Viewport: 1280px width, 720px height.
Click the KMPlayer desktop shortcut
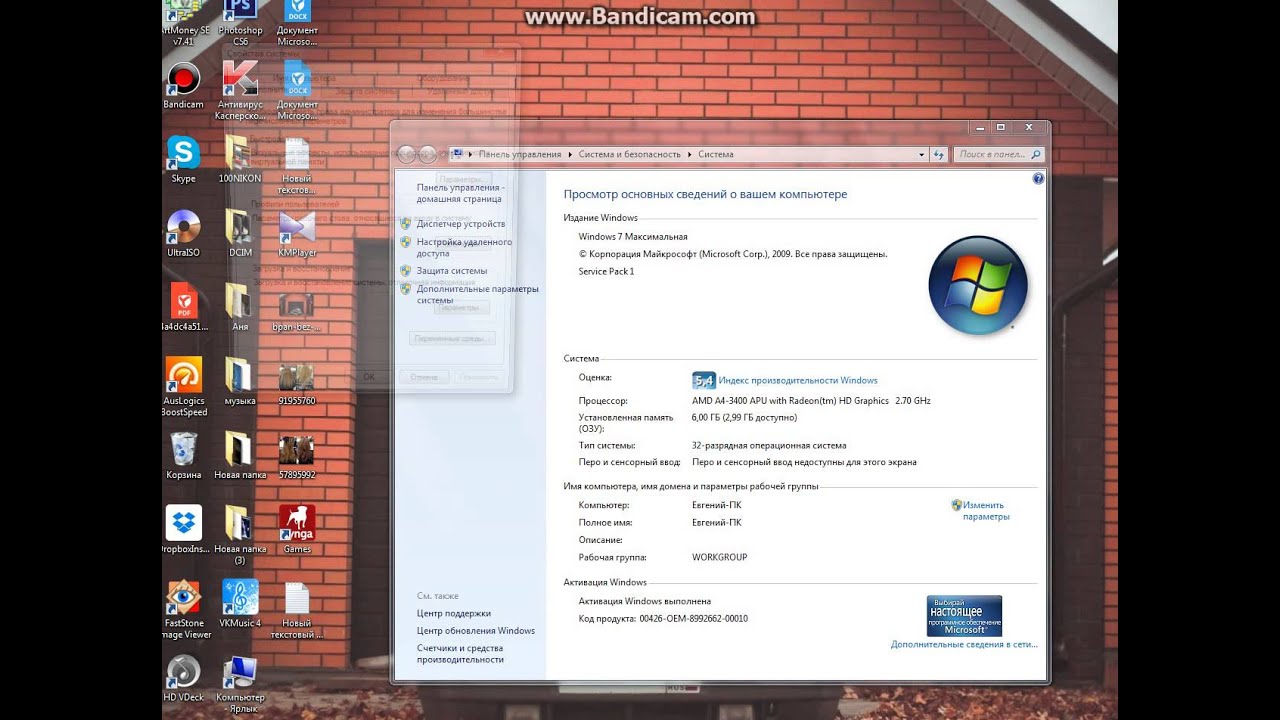click(297, 234)
